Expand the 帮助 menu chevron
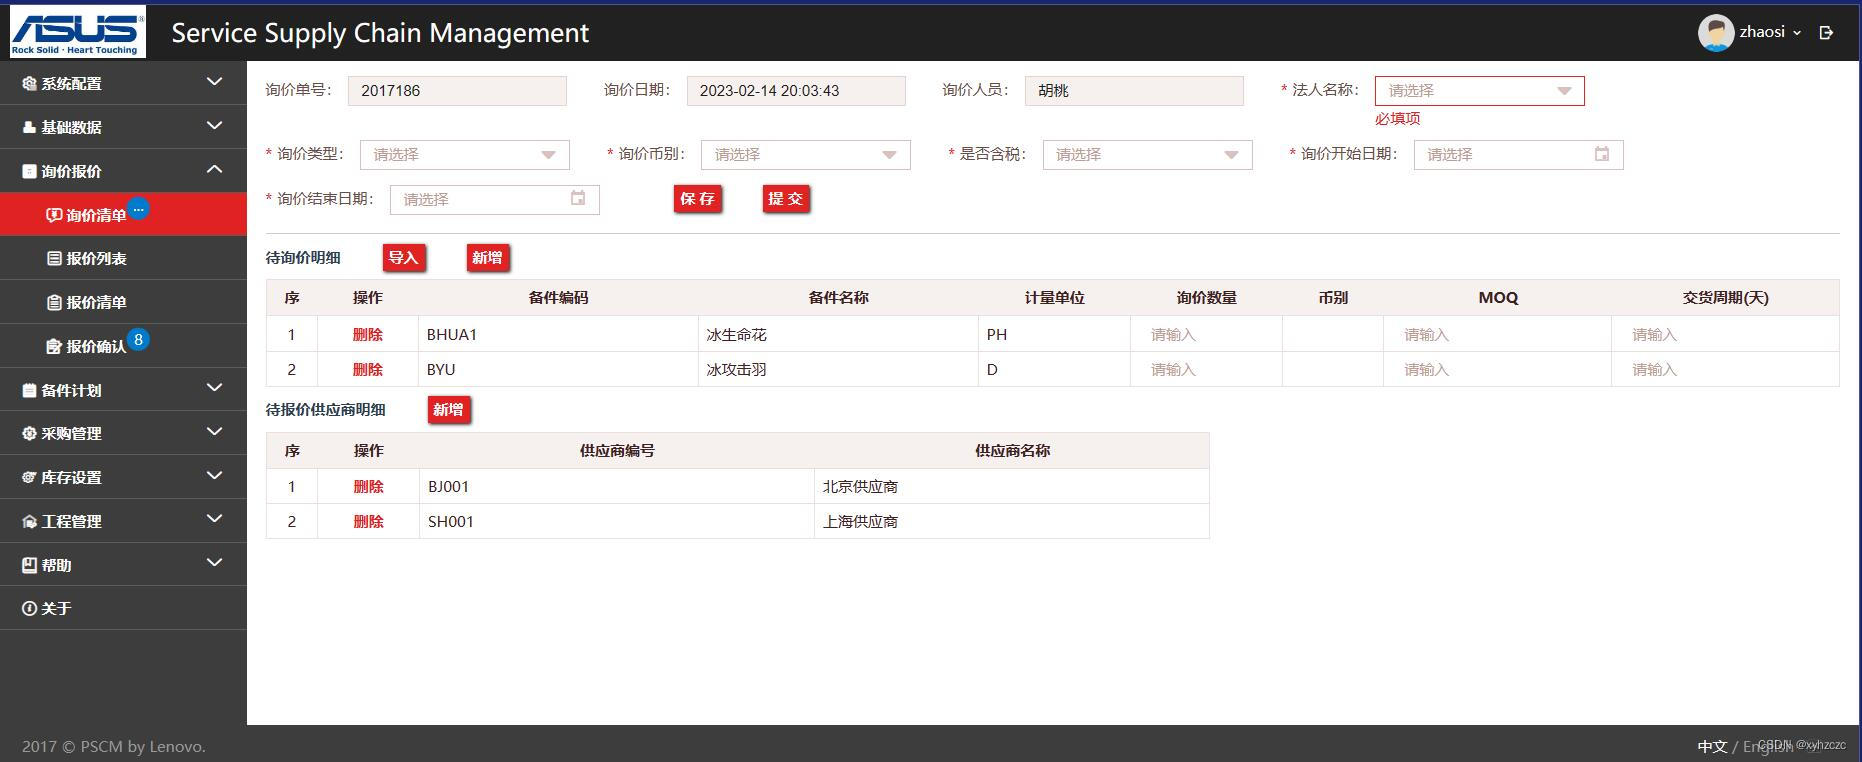The height and width of the screenshot is (762, 1862). pos(214,563)
